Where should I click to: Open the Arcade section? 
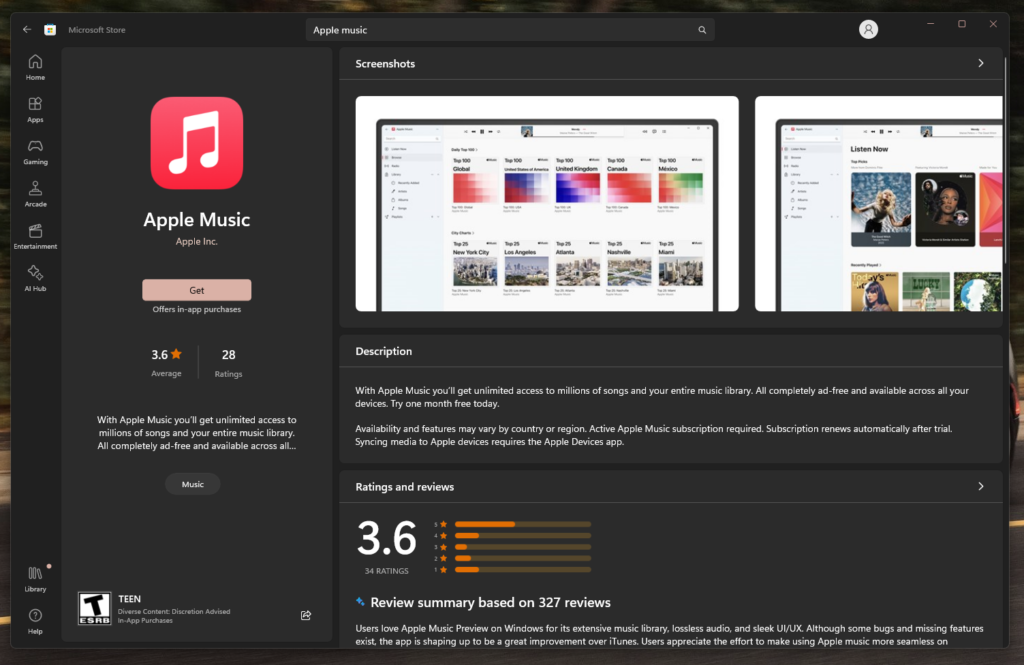point(35,194)
